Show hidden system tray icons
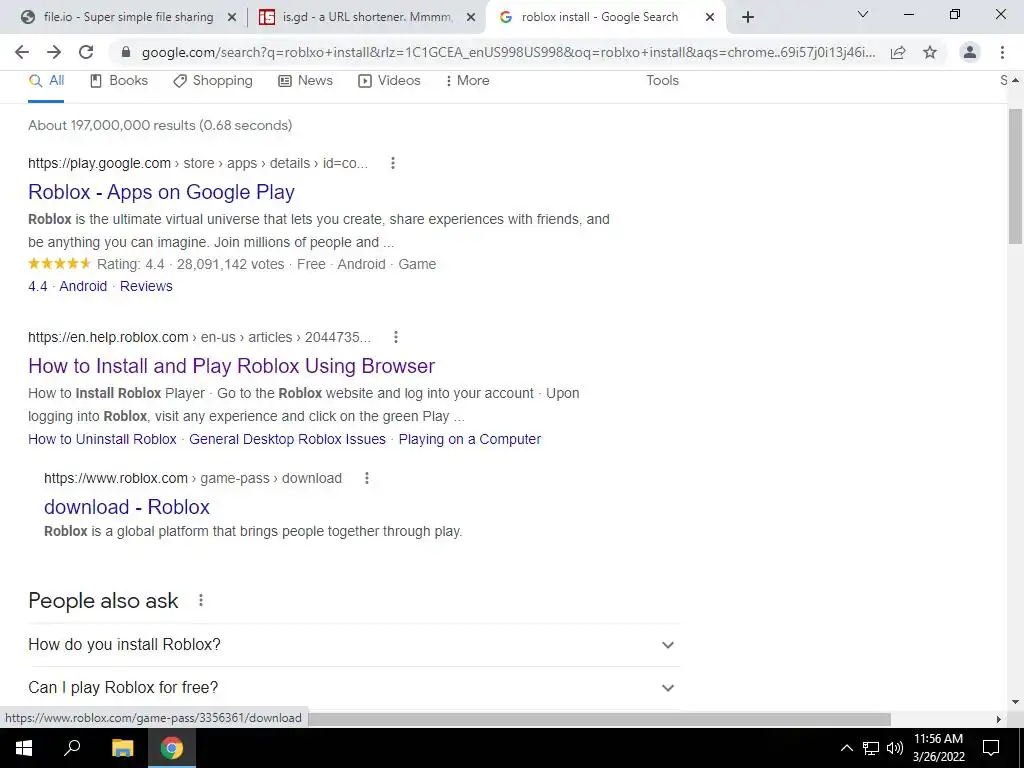 pyautogui.click(x=846, y=748)
